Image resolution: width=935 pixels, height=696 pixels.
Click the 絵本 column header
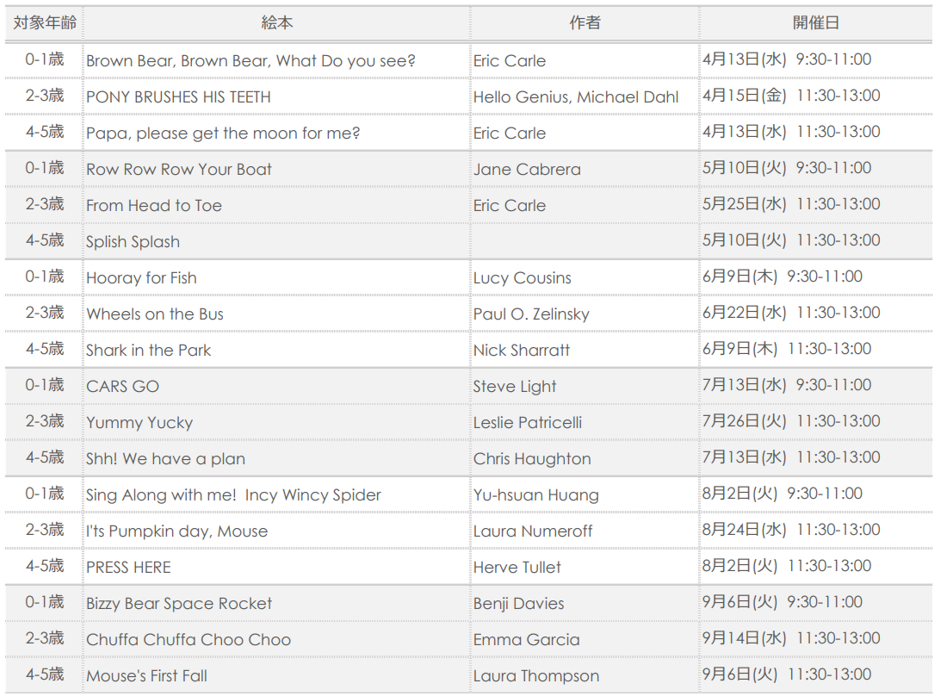[277, 23]
